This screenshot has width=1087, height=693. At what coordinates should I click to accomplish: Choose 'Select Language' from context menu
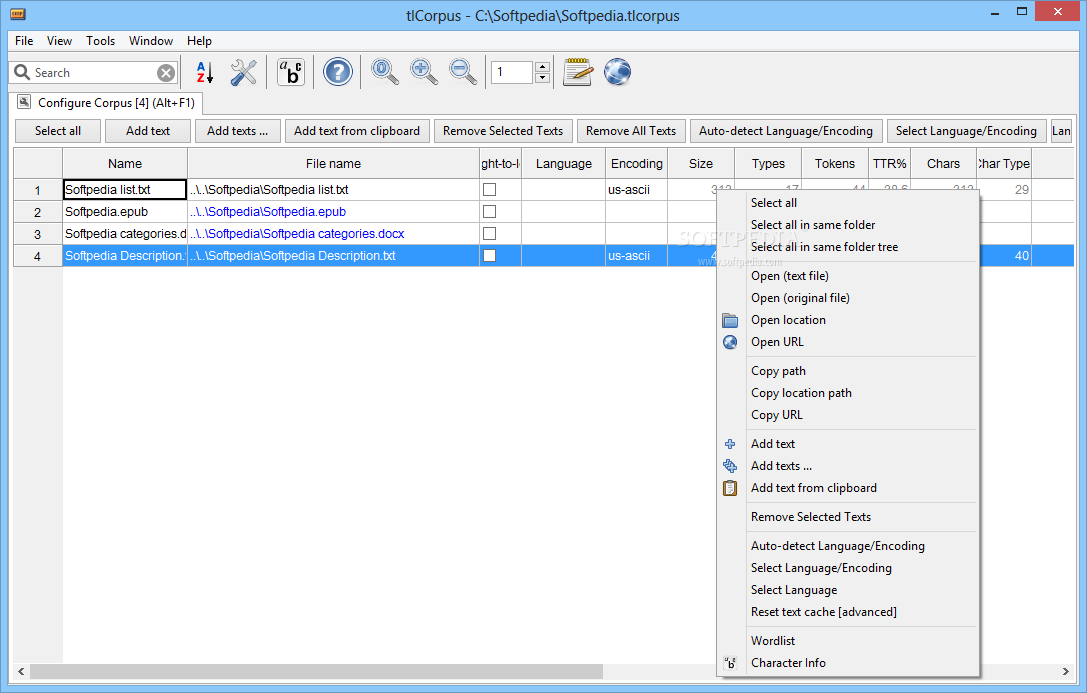click(848, 590)
